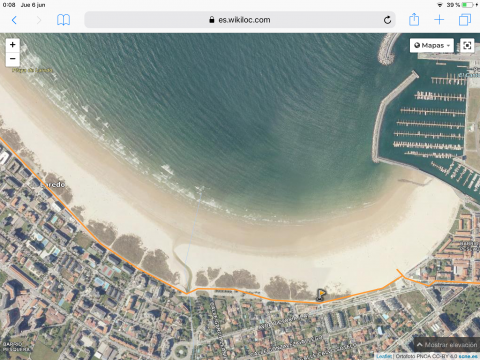The height and width of the screenshot is (360, 480).
Task: Tap the battery indicator in status bar
Action: pyautogui.click(x=468, y=5)
